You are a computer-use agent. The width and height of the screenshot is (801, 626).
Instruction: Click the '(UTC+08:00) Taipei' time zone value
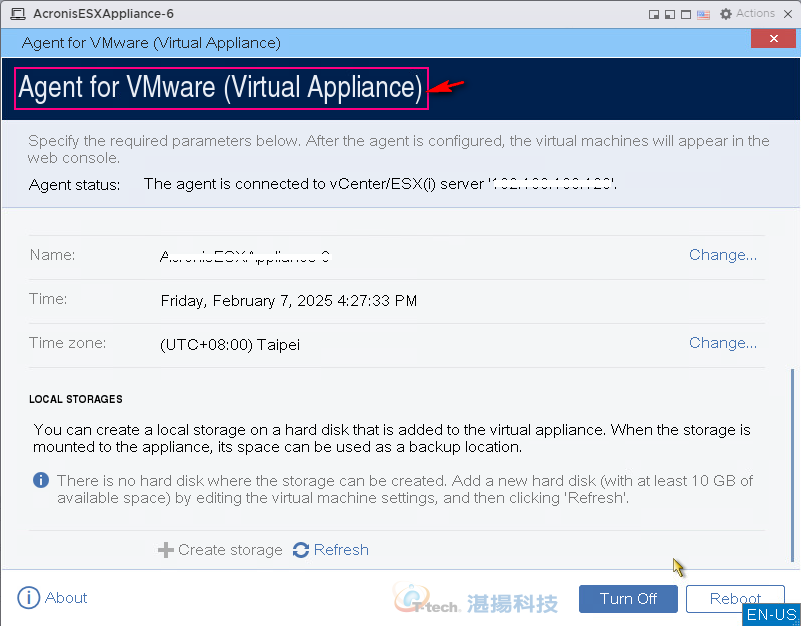pyautogui.click(x=230, y=345)
